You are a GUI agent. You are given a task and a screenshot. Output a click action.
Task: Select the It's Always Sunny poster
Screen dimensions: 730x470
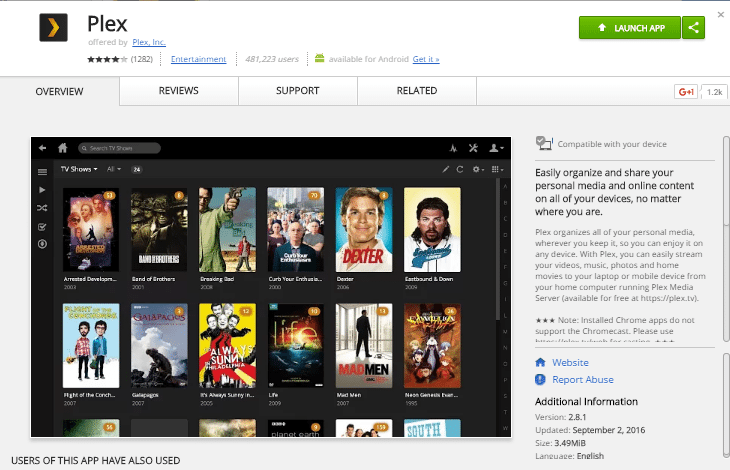tap(227, 346)
